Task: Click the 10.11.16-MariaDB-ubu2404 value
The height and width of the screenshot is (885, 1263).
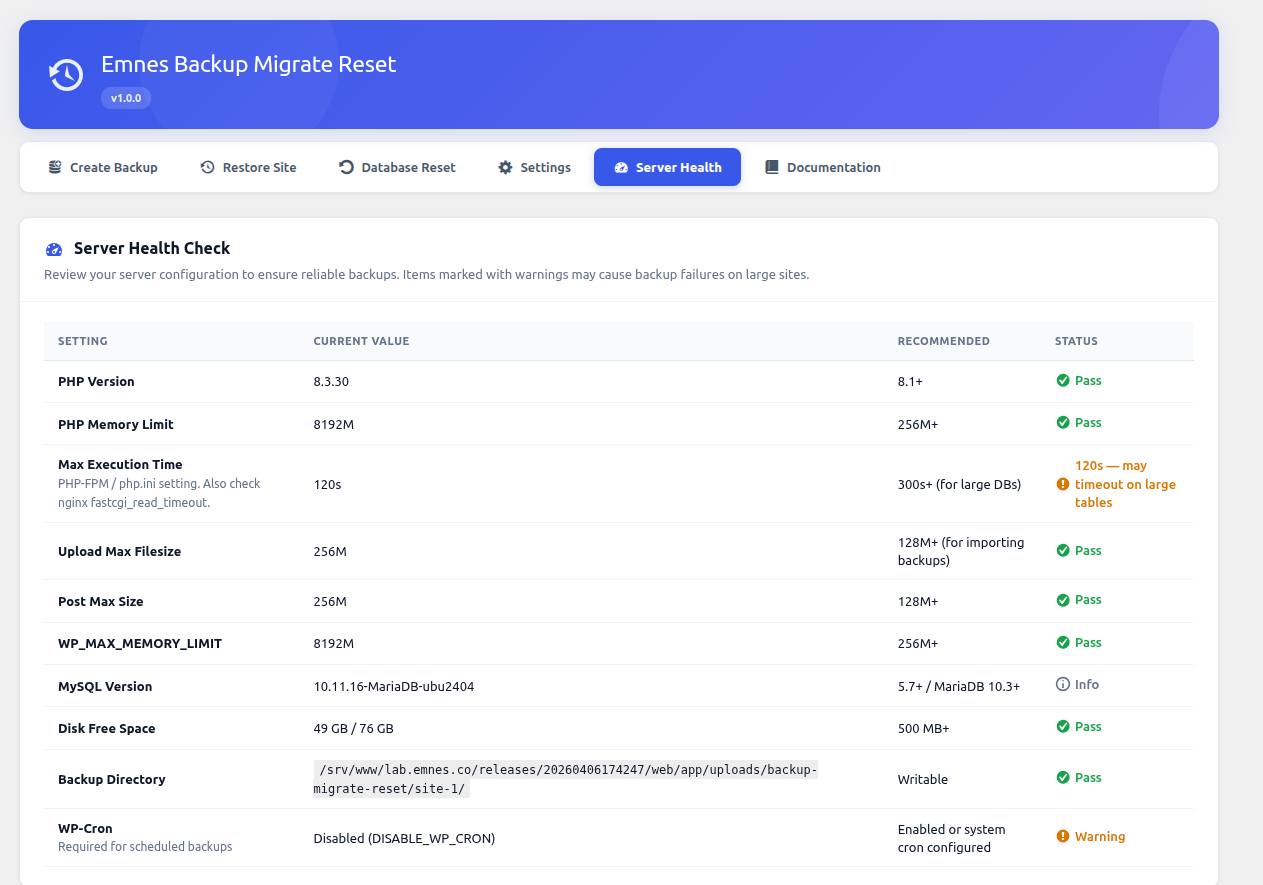Action: [394, 686]
